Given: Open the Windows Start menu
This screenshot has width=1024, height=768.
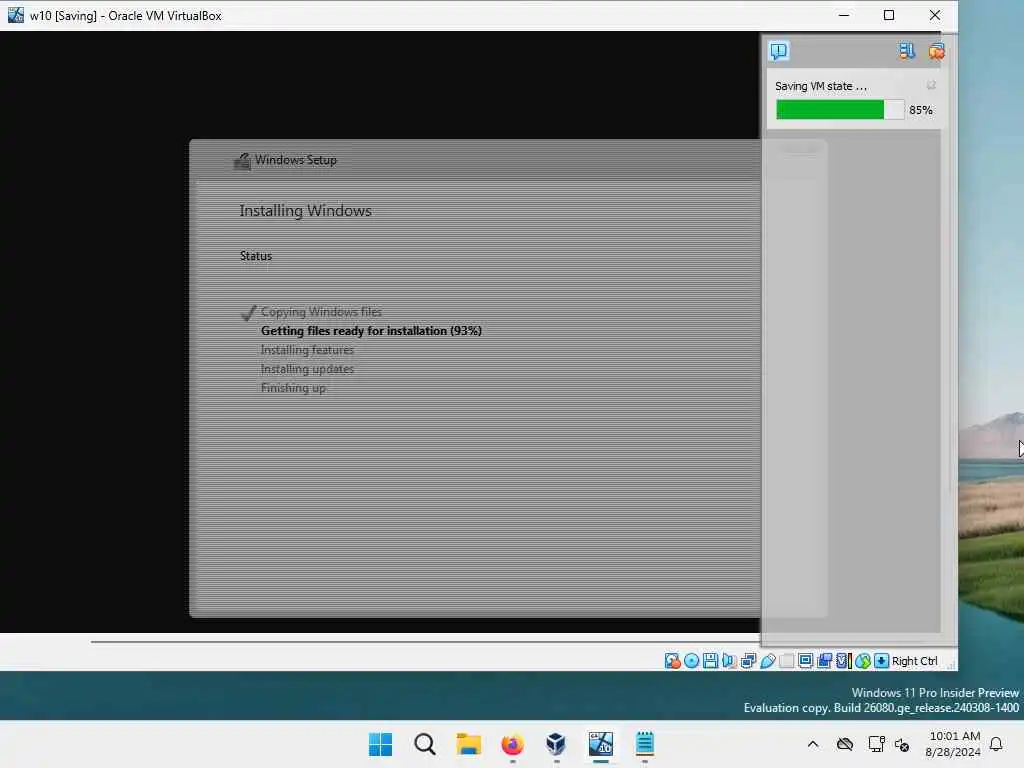Looking at the screenshot, I should click(380, 744).
